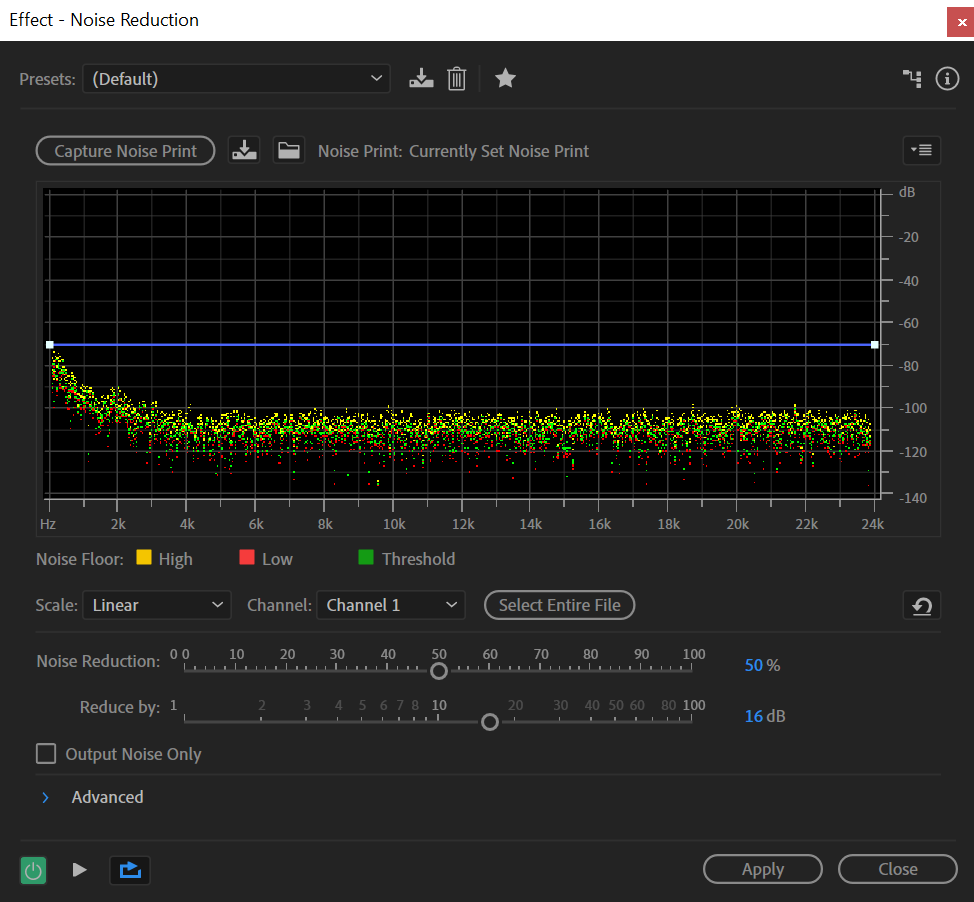974x902 pixels.
Task: Open the Presets dropdown
Action: tap(236, 79)
